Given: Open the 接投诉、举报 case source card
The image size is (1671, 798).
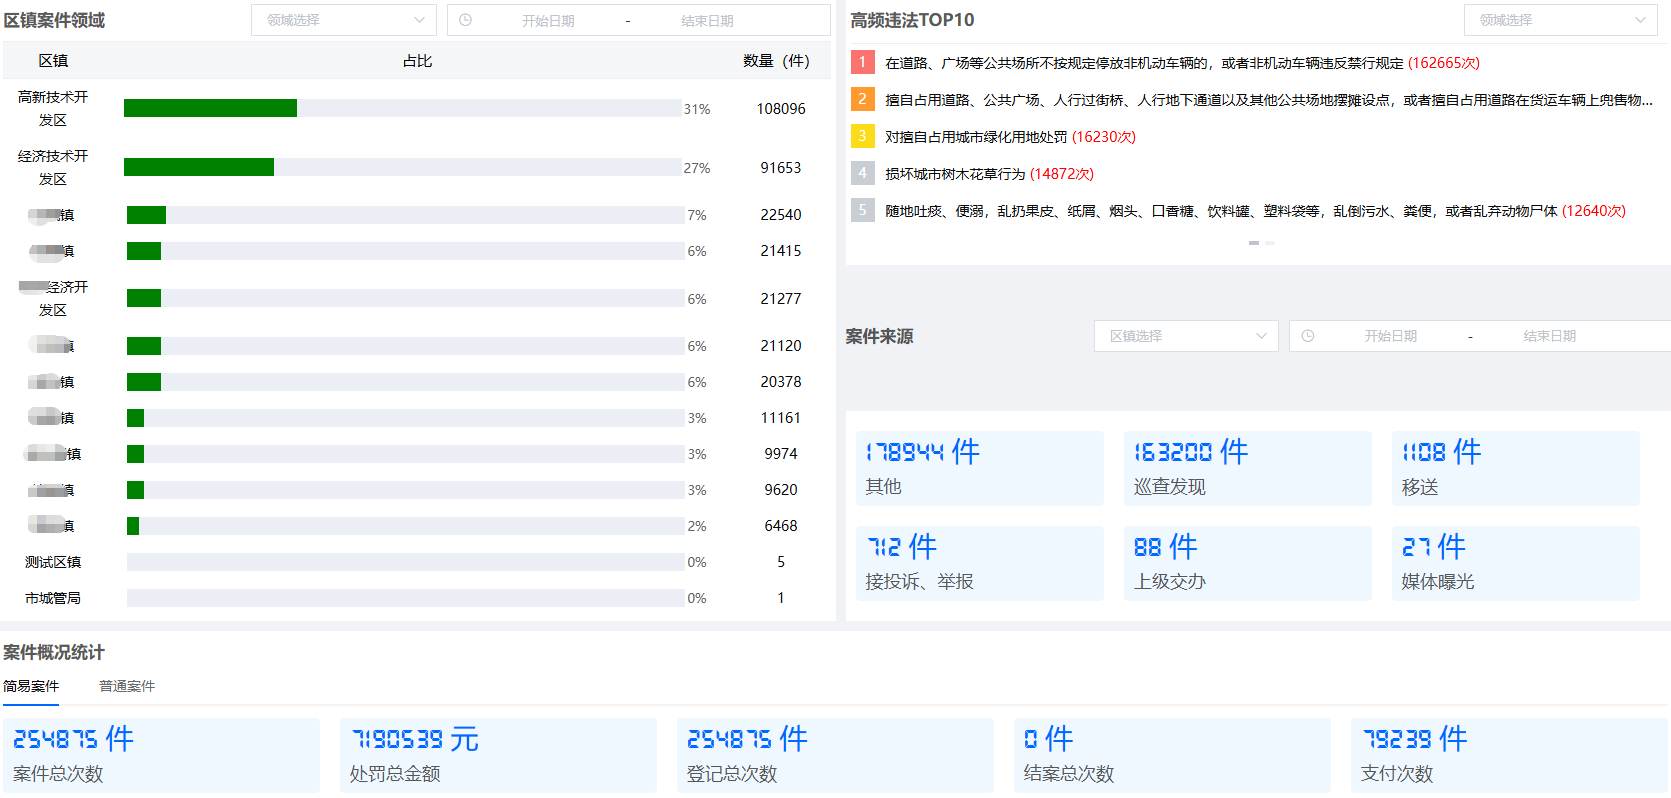Looking at the screenshot, I should click(980, 563).
